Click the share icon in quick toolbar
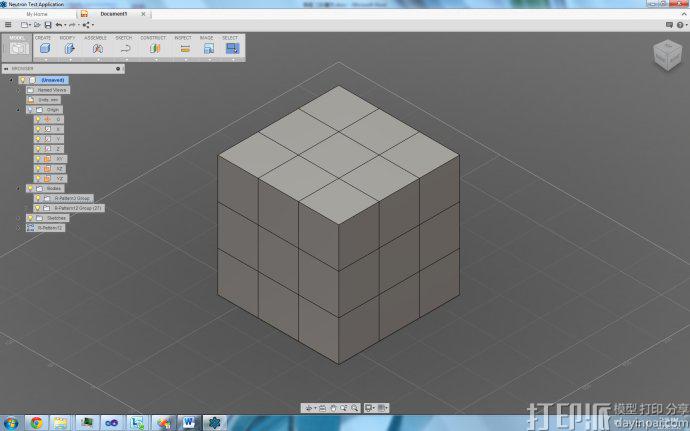The width and height of the screenshot is (690, 431). pyautogui.click(x=86, y=25)
